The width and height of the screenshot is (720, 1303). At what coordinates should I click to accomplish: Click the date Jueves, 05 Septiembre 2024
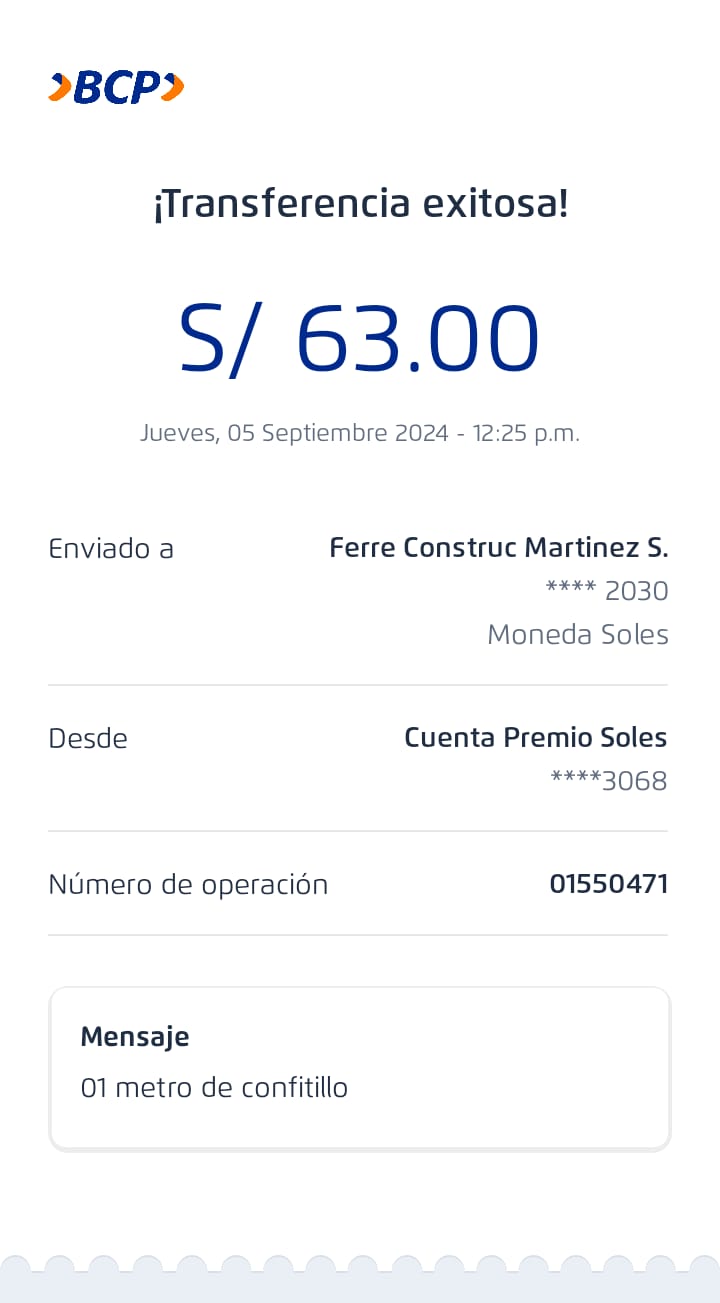294,433
